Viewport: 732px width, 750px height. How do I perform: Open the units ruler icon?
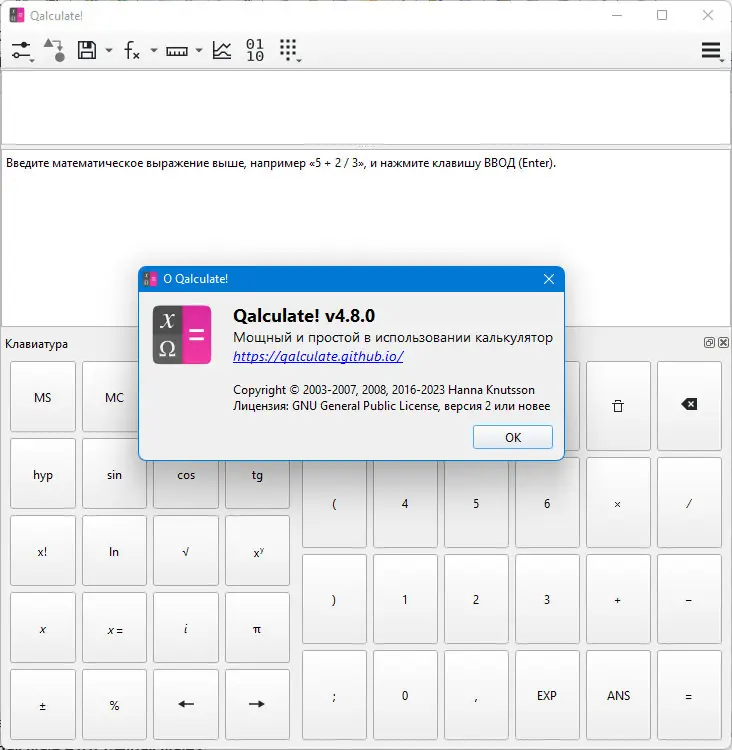pos(177,51)
